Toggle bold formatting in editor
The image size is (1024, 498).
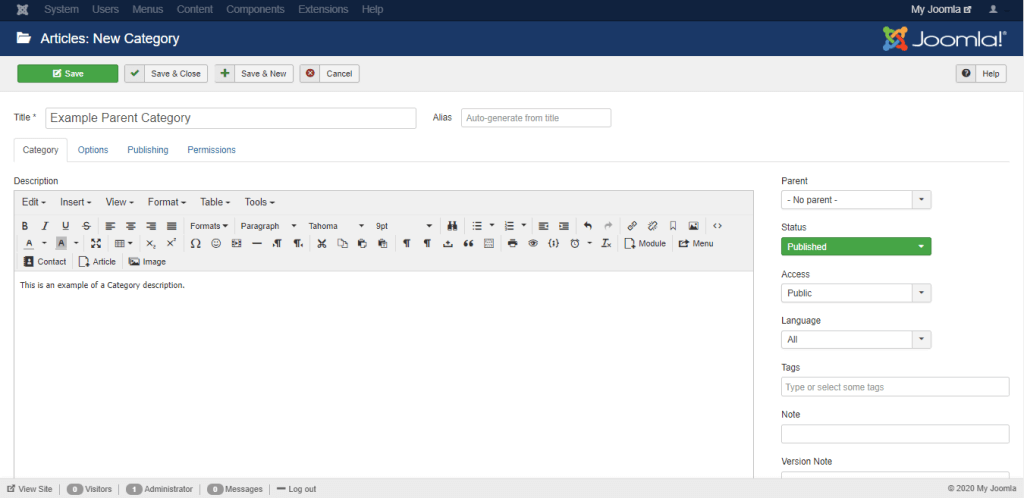[x=25, y=226]
